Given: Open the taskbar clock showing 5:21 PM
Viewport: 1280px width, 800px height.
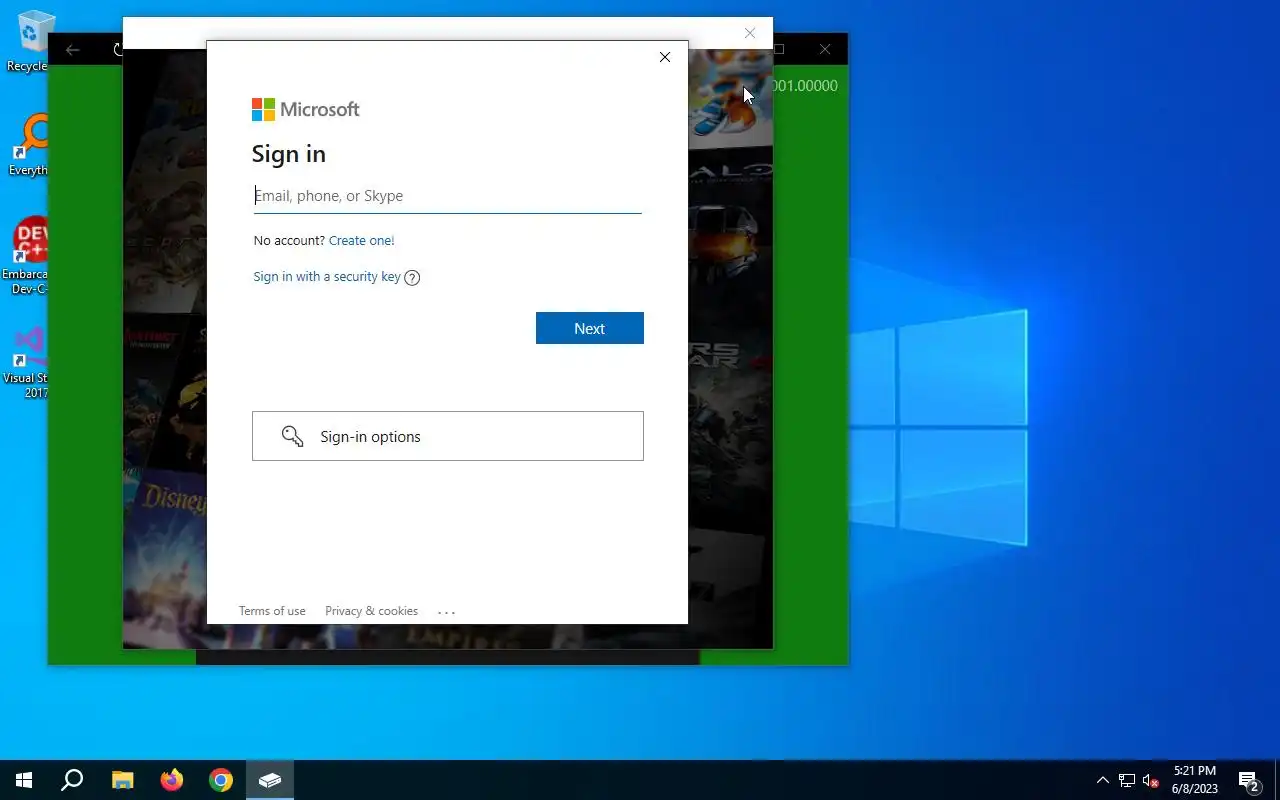Looking at the screenshot, I should click(x=1195, y=780).
